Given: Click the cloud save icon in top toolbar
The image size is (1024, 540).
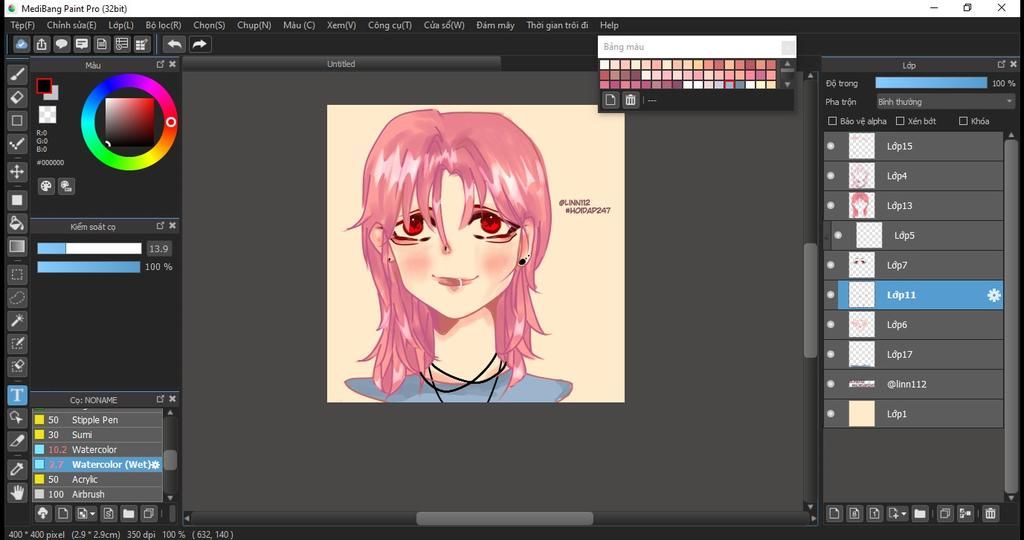Looking at the screenshot, I should (22, 44).
